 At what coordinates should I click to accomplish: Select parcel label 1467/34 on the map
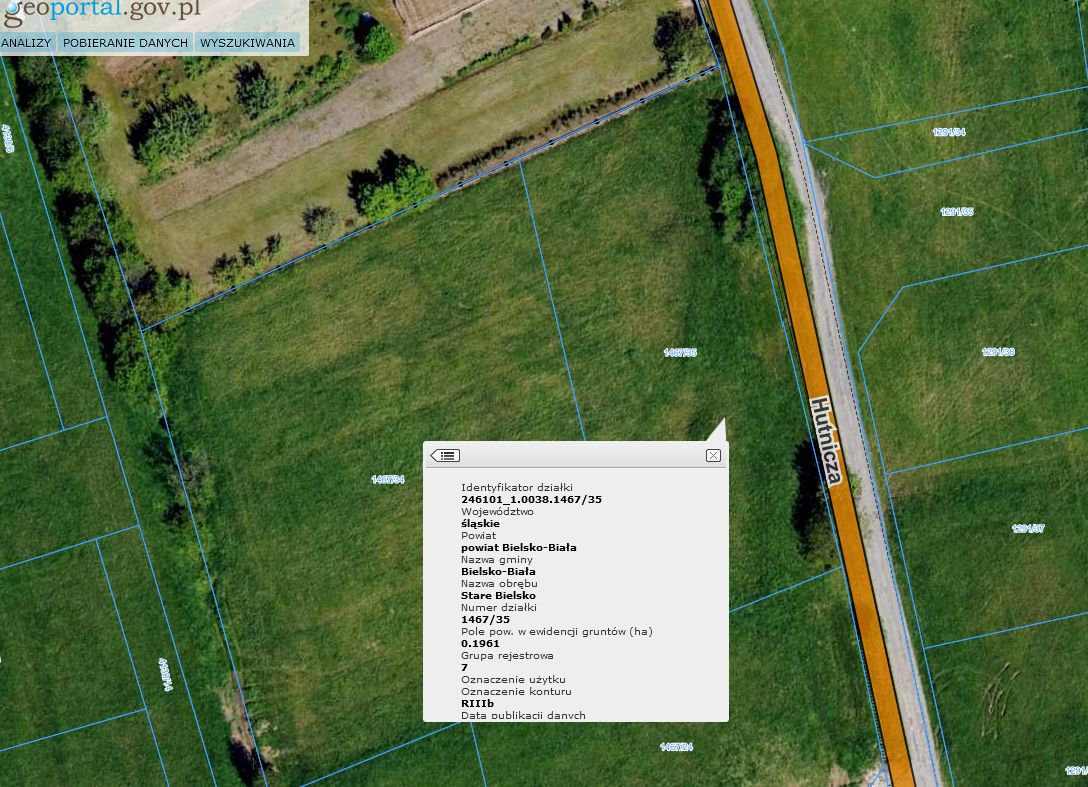point(388,480)
